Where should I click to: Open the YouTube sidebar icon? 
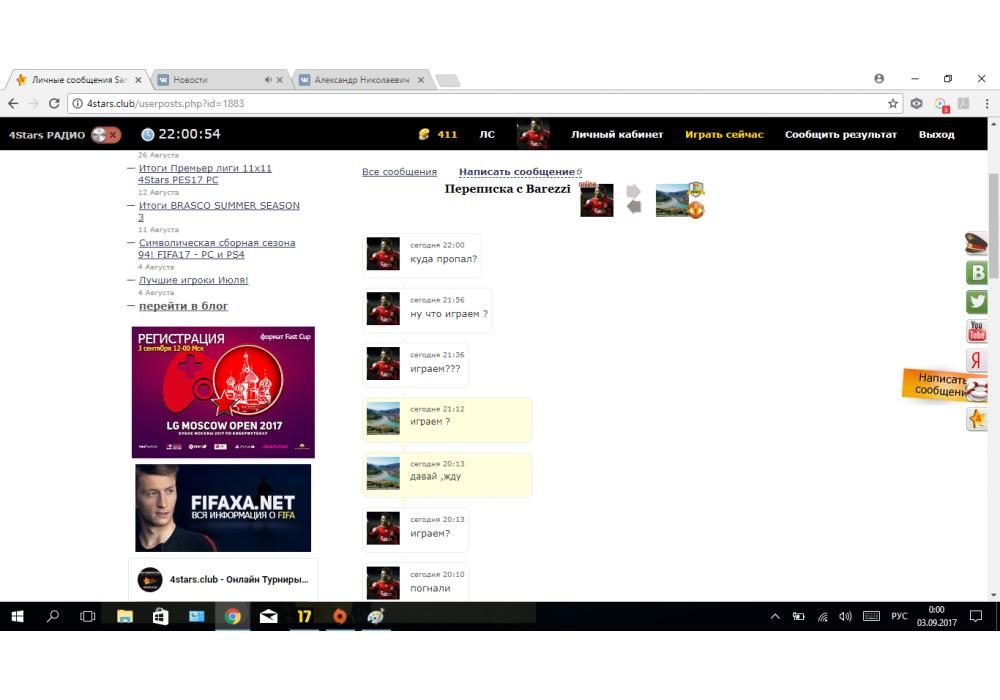[977, 331]
